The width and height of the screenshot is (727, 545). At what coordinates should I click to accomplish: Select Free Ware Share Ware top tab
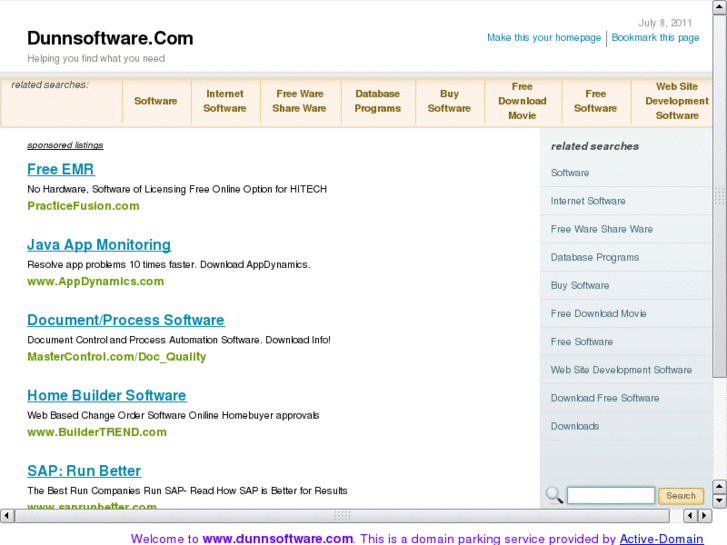(299, 101)
